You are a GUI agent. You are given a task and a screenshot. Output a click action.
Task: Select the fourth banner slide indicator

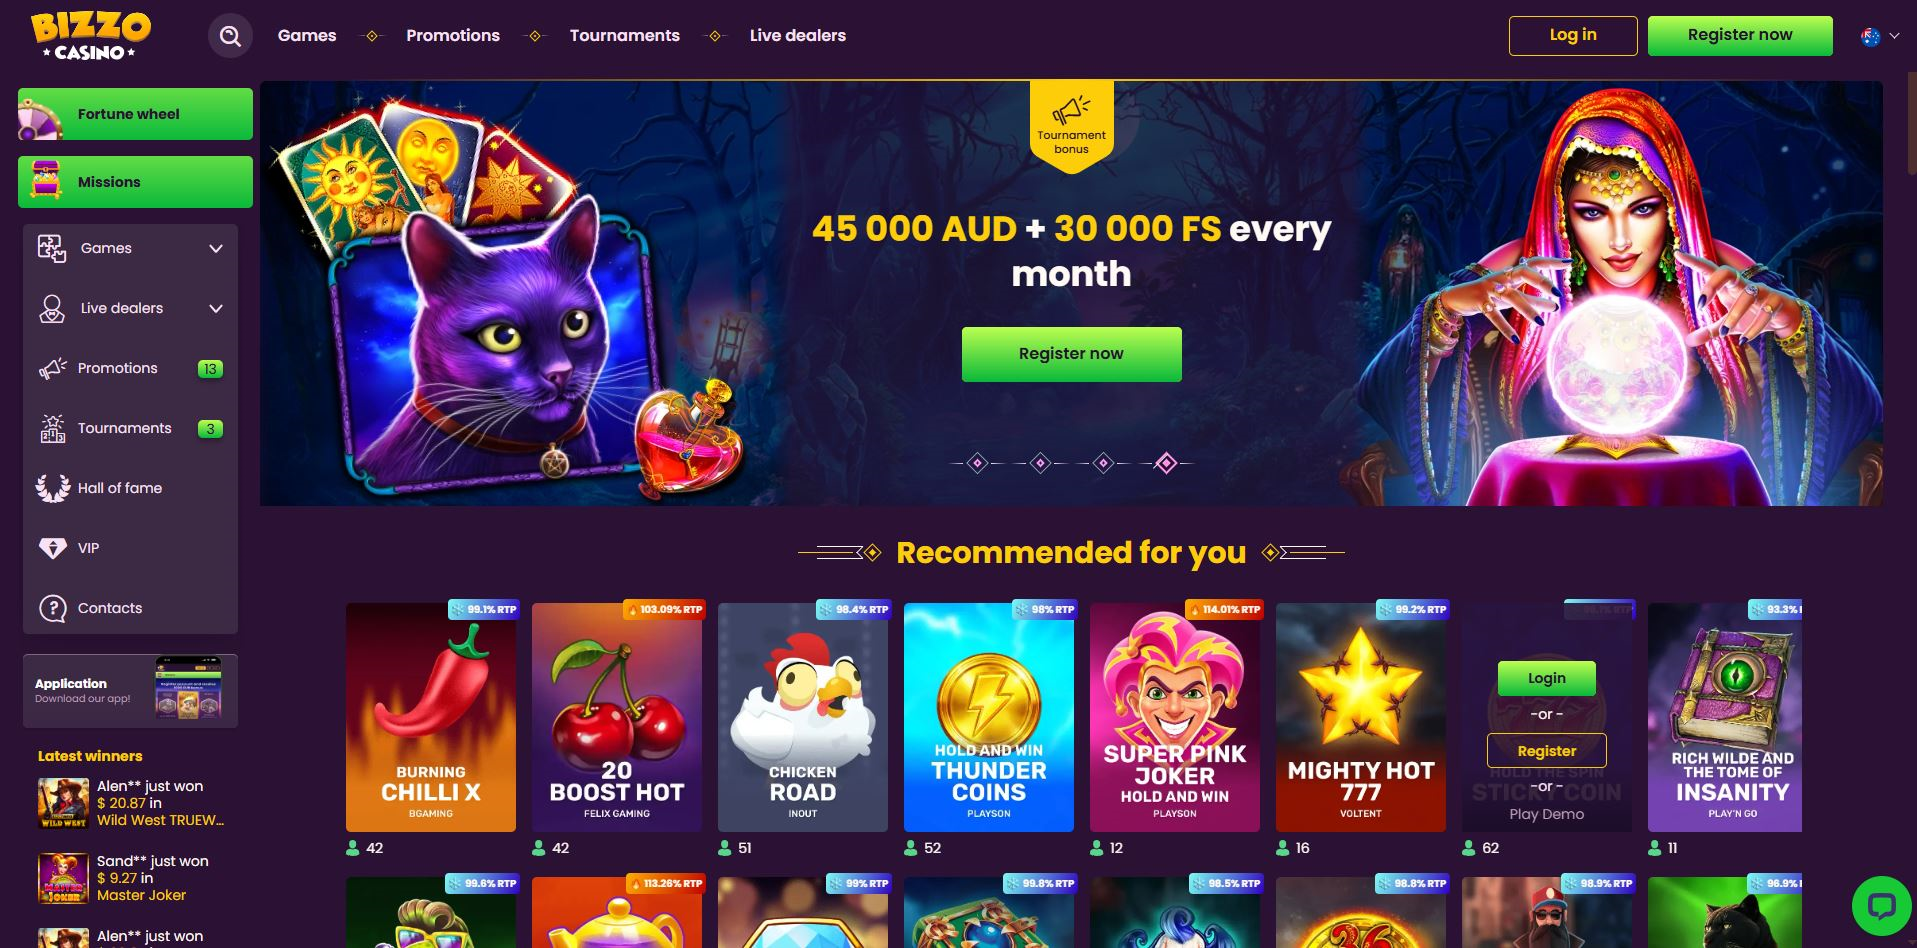point(1166,463)
